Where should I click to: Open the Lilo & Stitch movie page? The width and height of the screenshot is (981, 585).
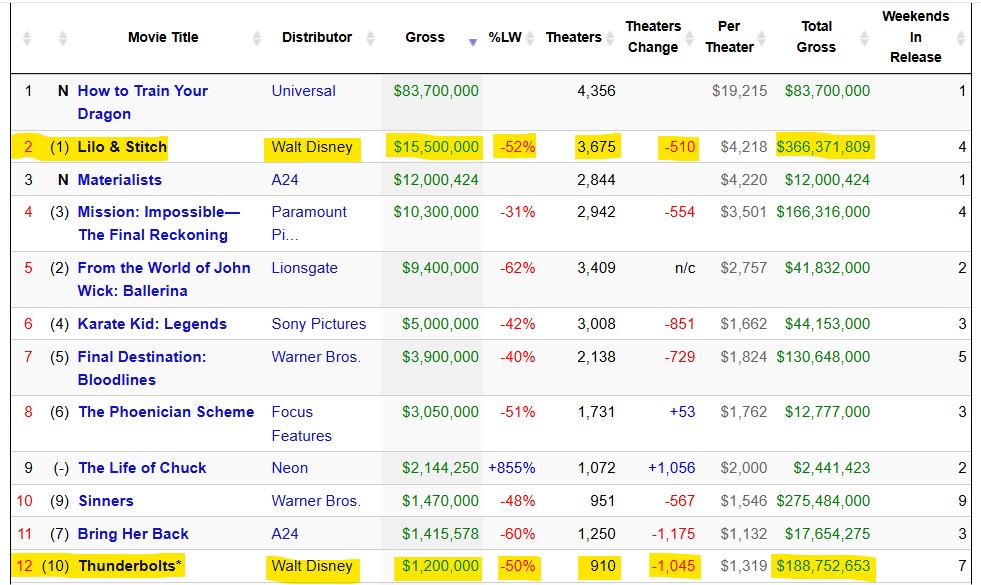point(122,147)
